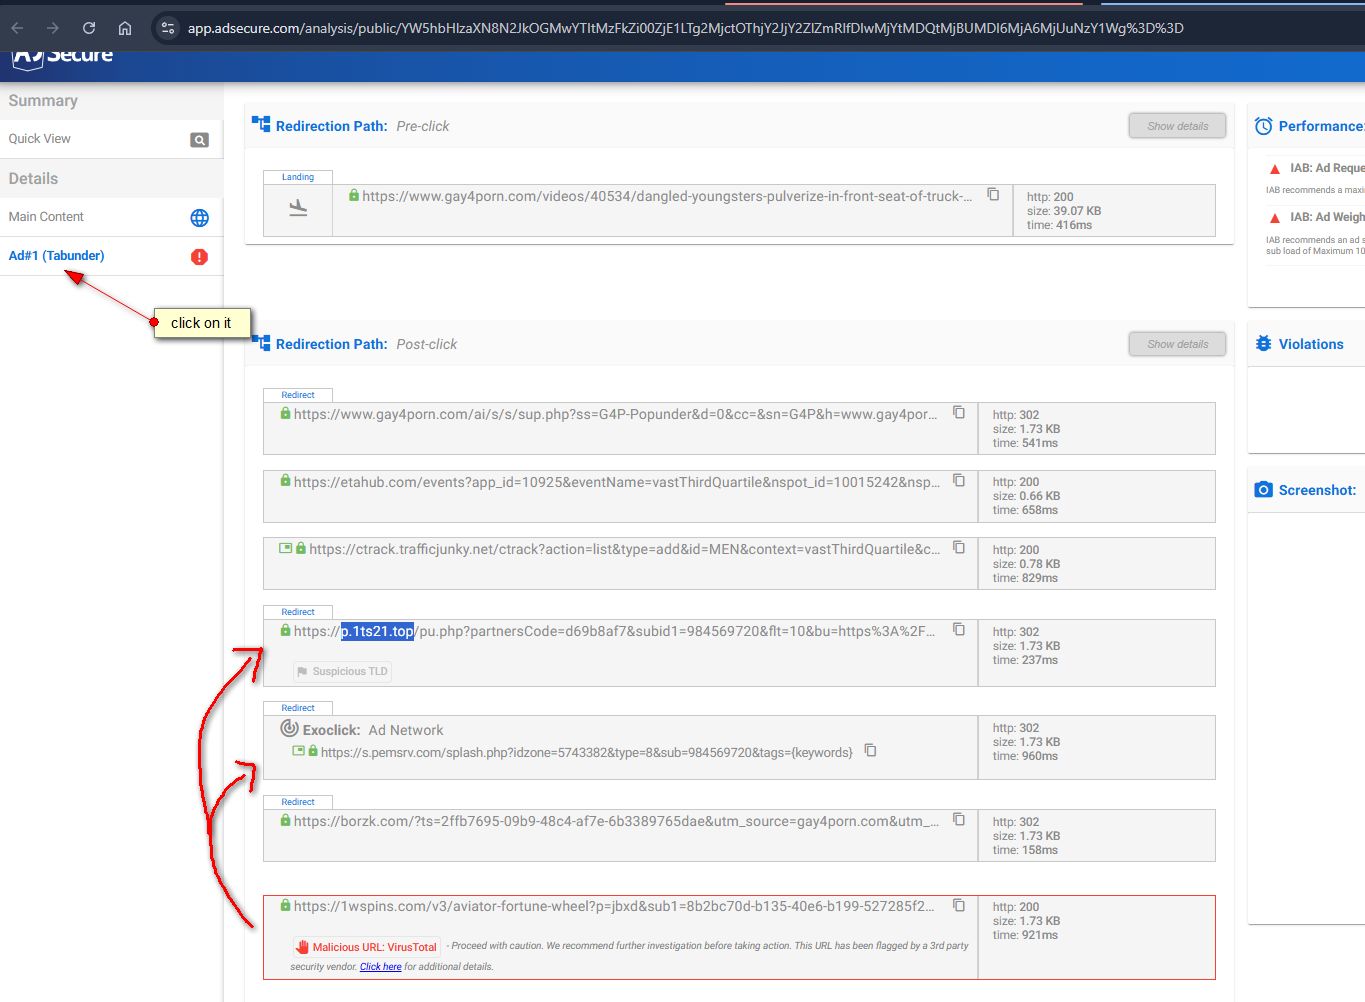The width and height of the screenshot is (1365, 1002).
Task: Click the Violations panel heading text
Action: 1311,344
